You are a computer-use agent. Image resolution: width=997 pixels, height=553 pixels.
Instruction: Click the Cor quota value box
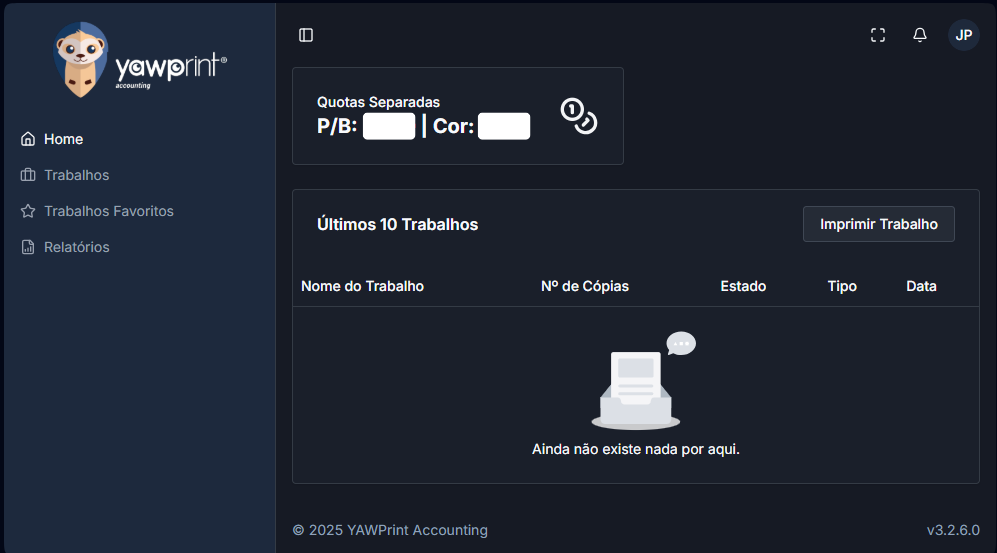(x=503, y=127)
